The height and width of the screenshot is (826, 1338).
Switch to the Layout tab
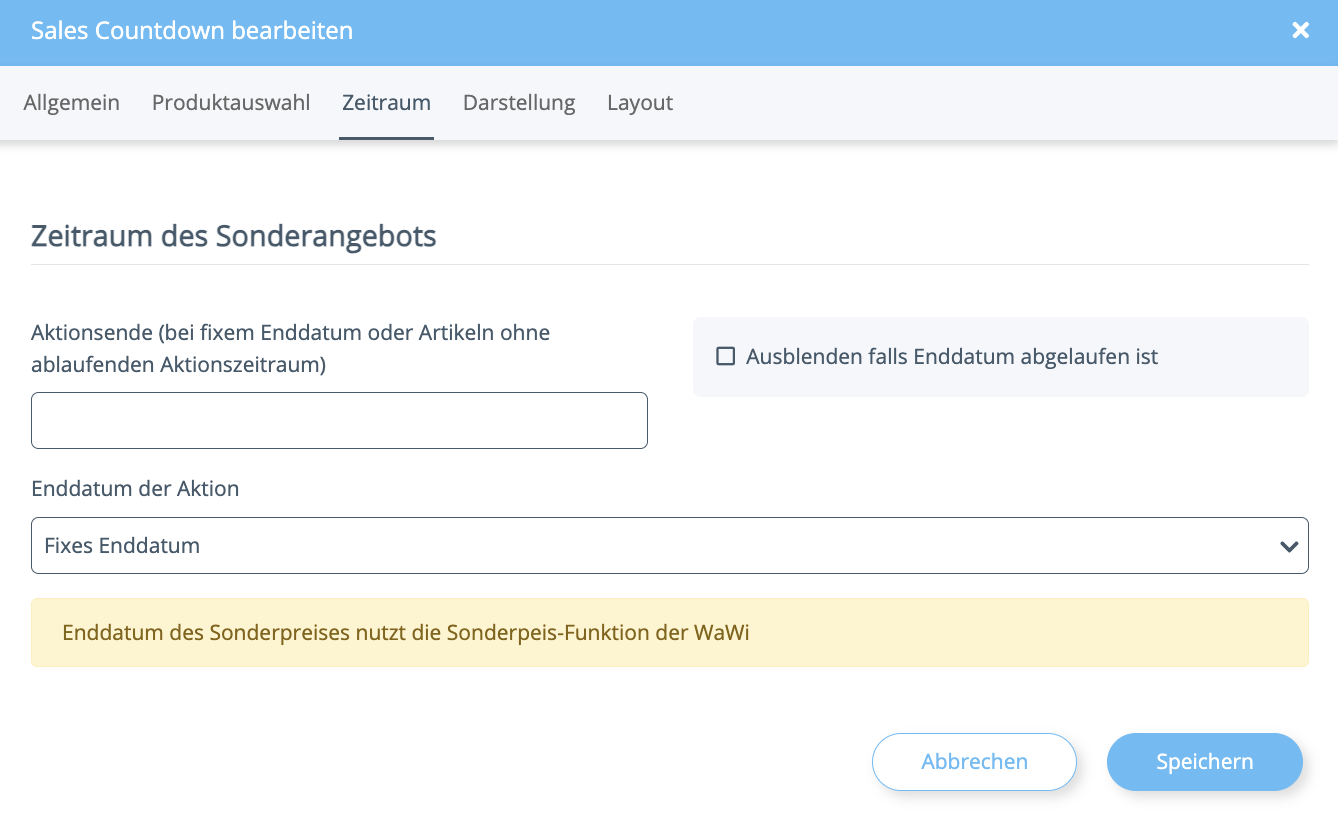point(640,102)
